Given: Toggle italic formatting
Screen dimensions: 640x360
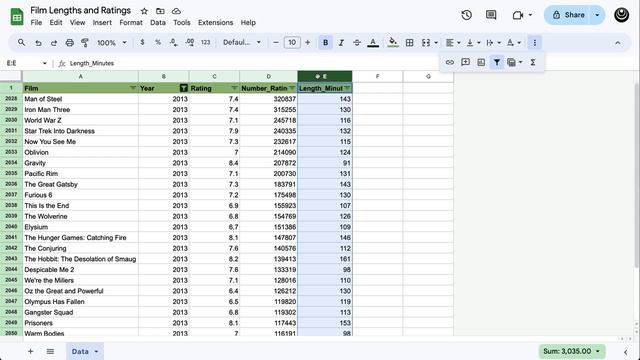Looking at the screenshot, I should (341, 42).
